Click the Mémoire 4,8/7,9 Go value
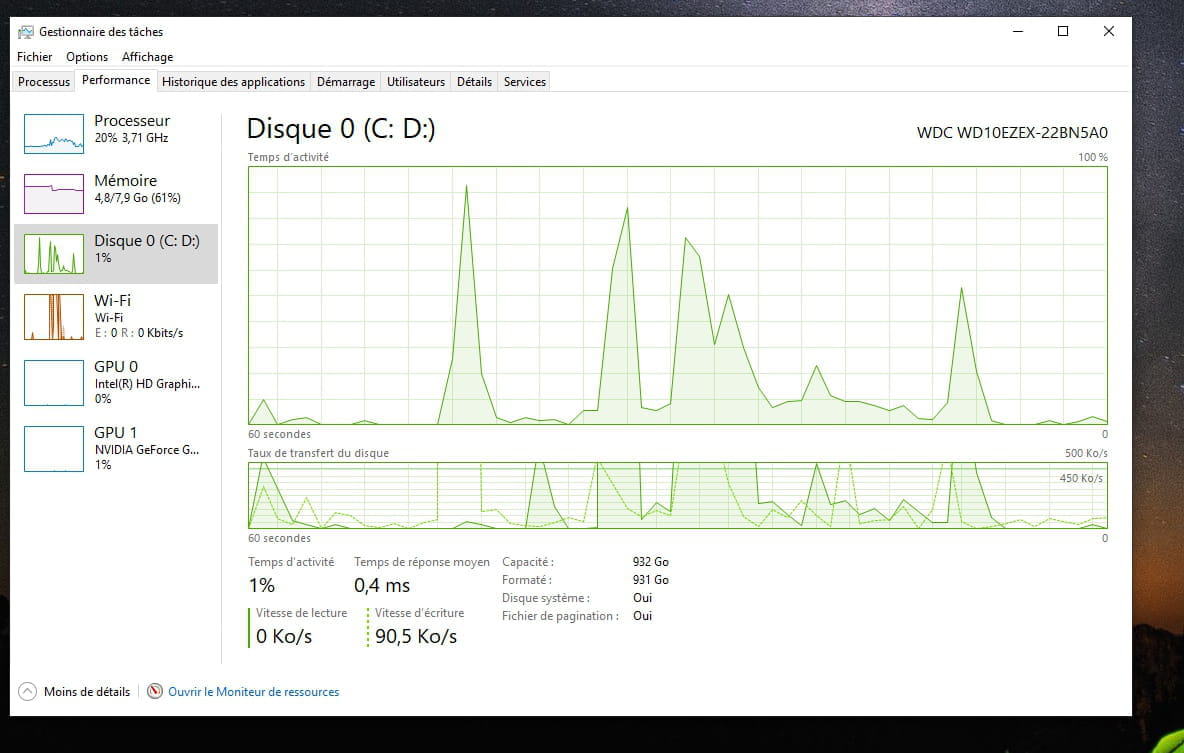 click(137, 198)
